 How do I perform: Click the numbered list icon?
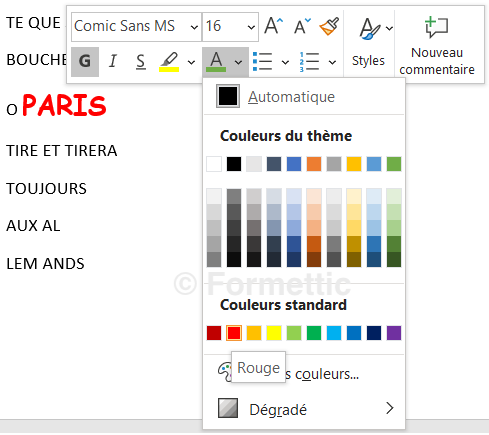[x=309, y=62]
